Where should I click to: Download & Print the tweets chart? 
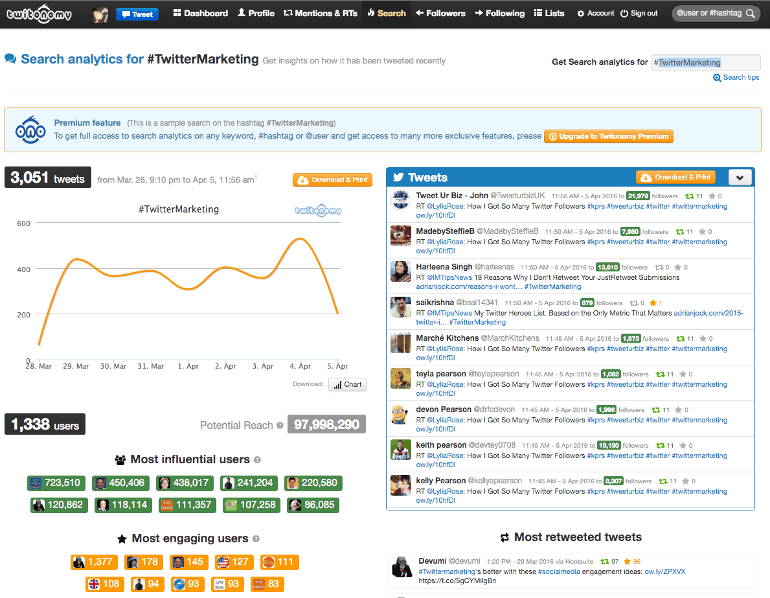point(332,180)
